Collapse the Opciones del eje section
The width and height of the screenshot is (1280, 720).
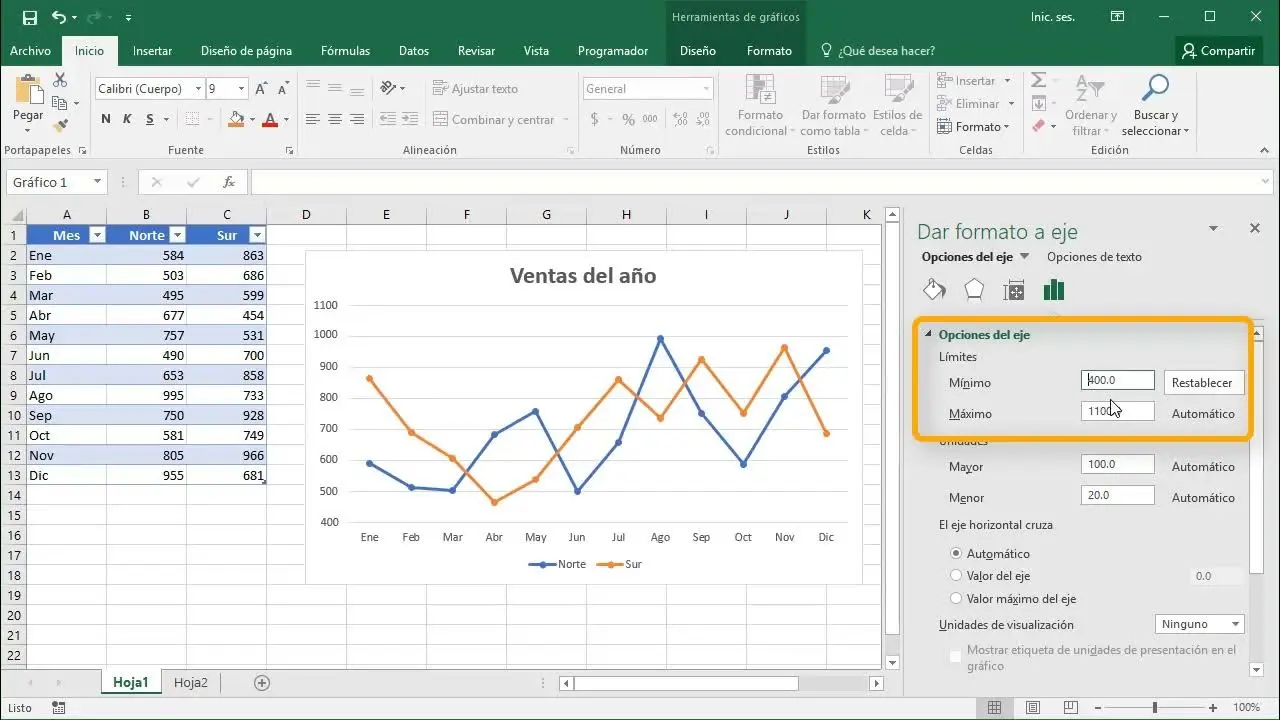click(929, 335)
